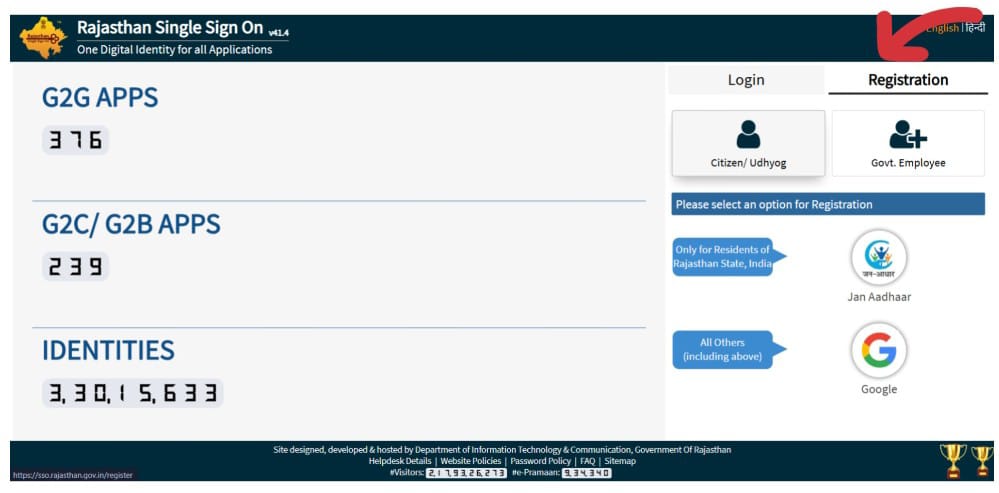Image resolution: width=999 pixels, height=493 pixels.
Task: Open the Password Policy link
Action: (540, 461)
